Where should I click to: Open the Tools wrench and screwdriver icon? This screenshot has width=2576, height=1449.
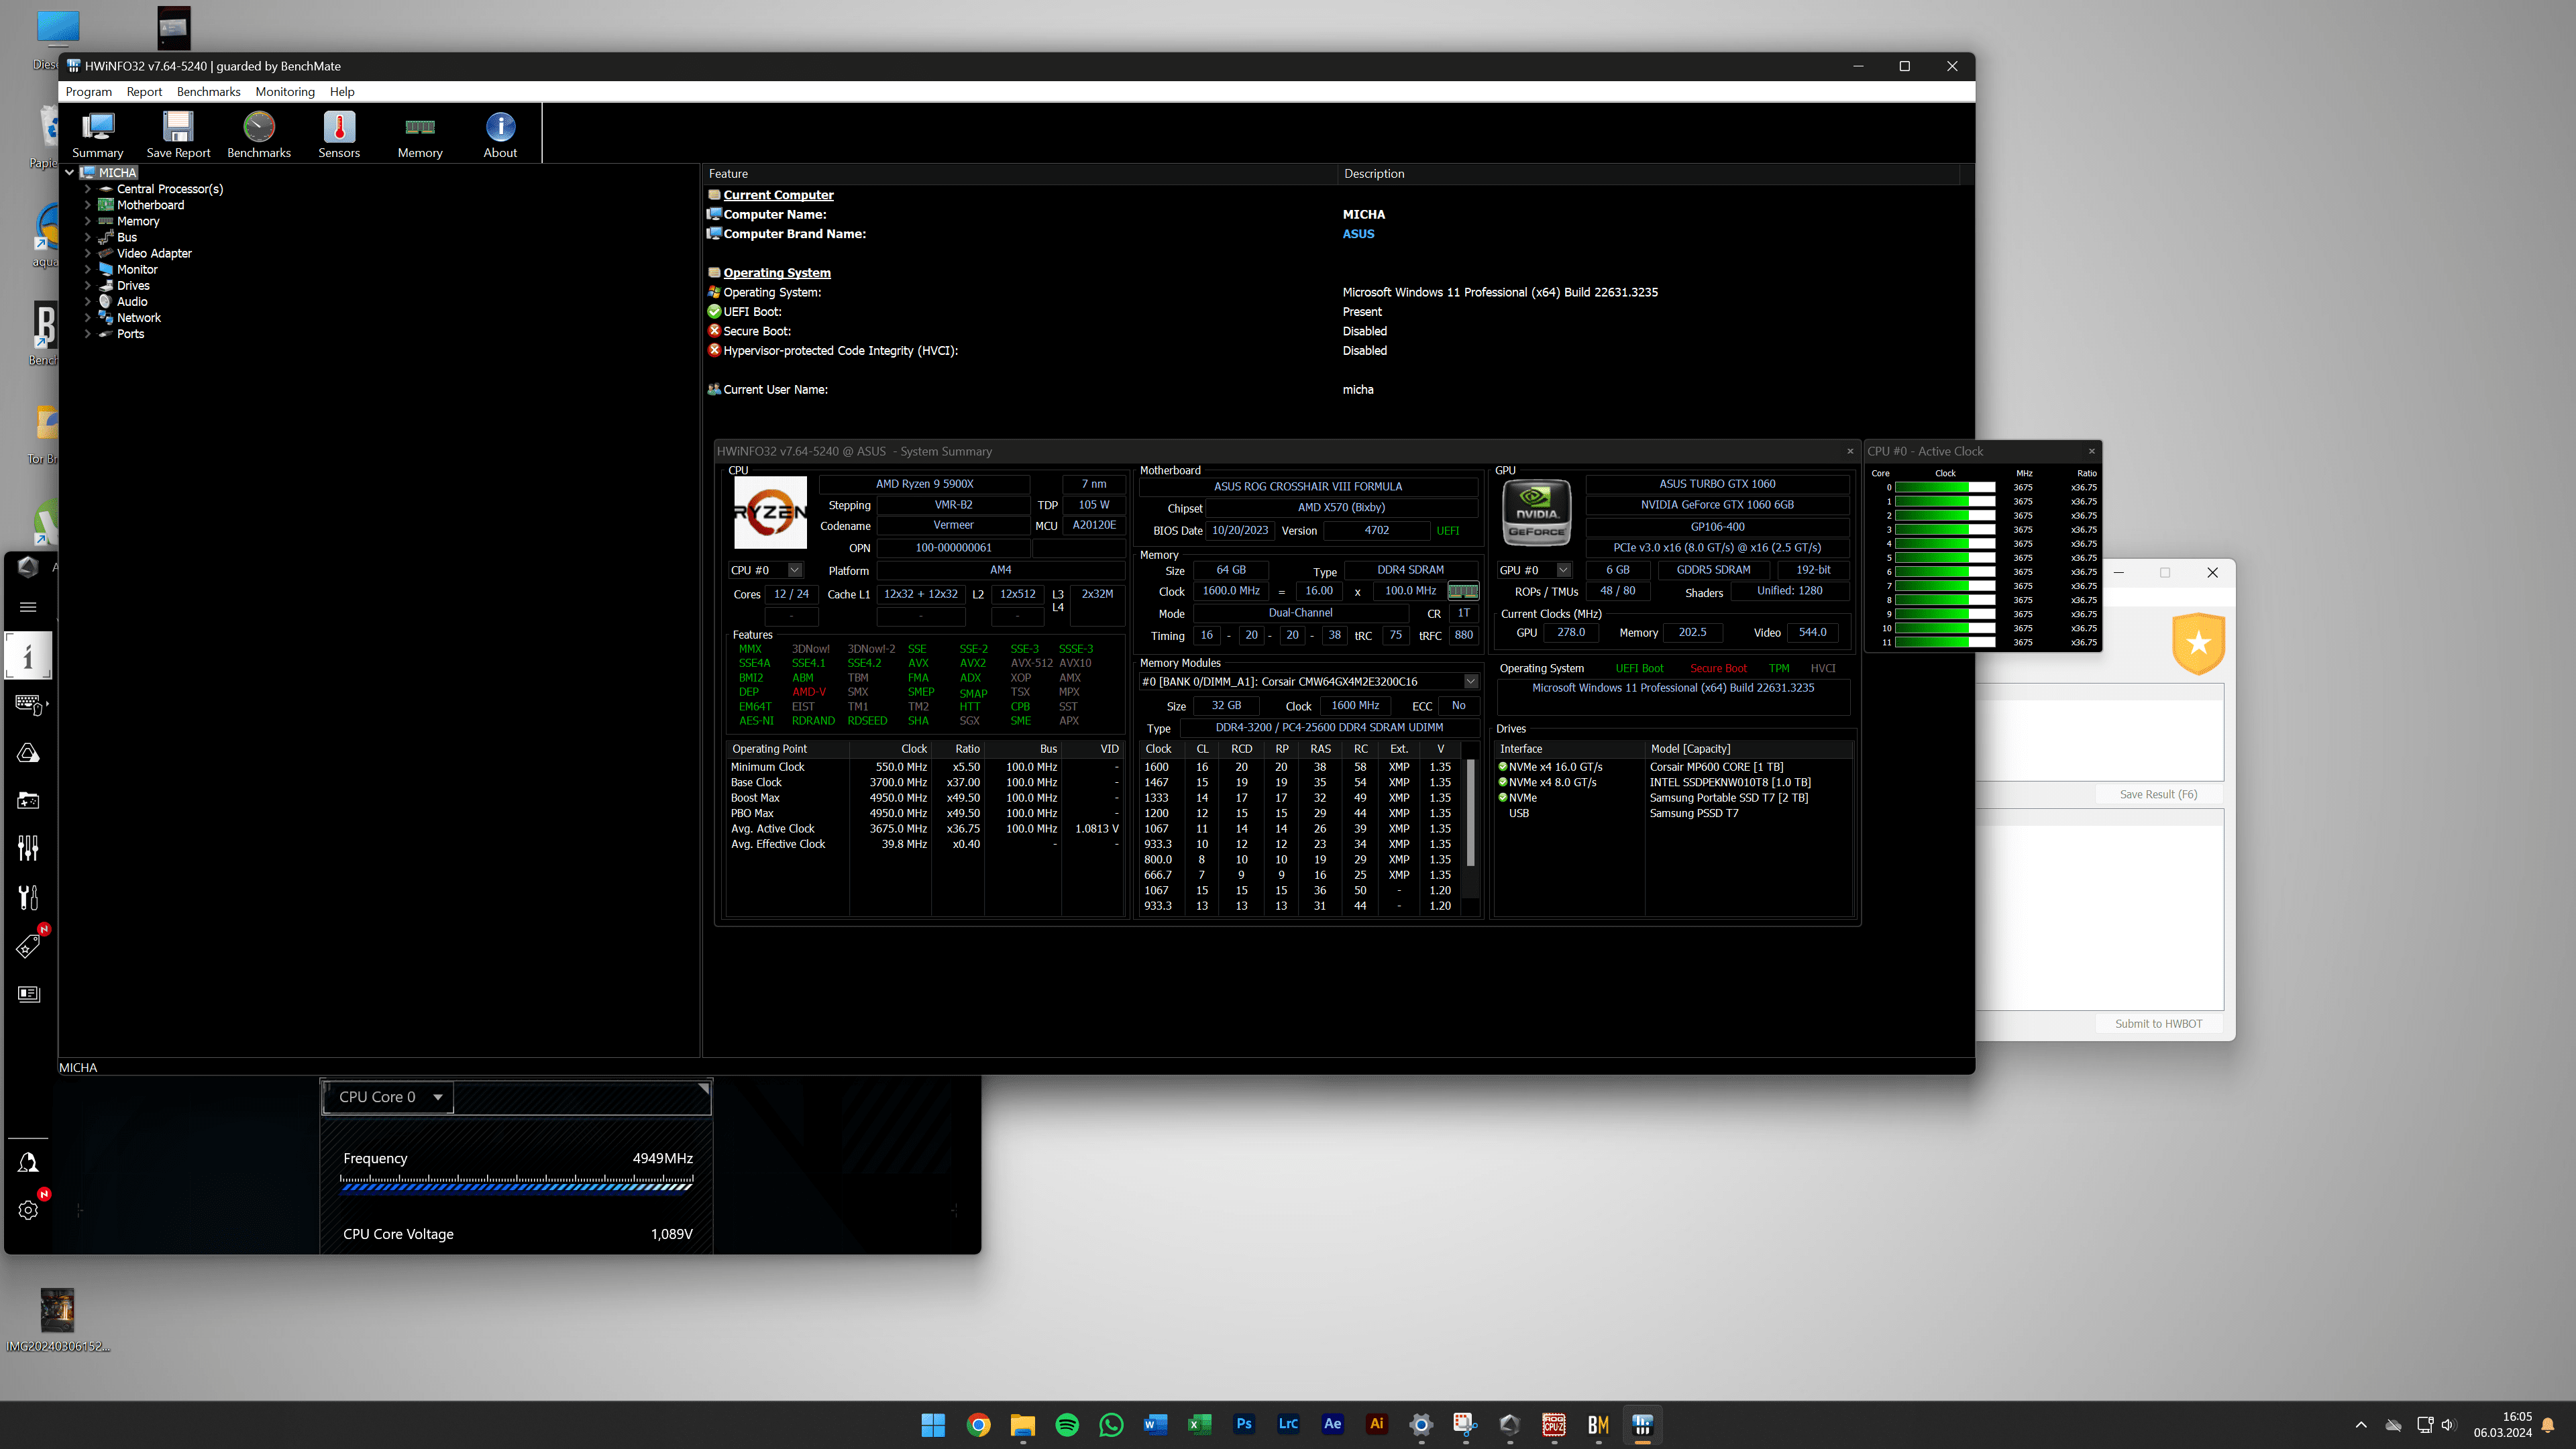(28, 897)
